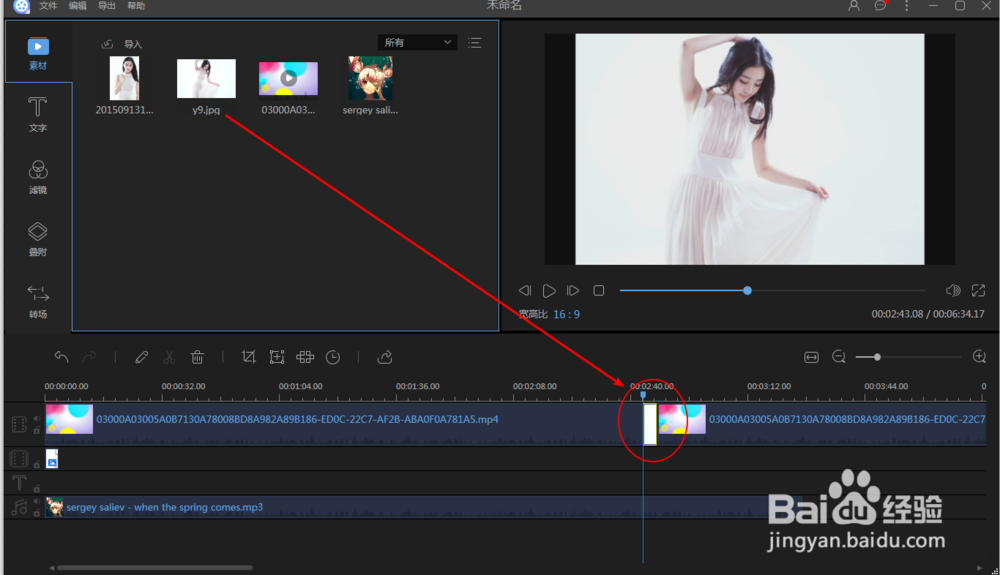
Task: Select the overlay track image clip
Action: coord(52,459)
